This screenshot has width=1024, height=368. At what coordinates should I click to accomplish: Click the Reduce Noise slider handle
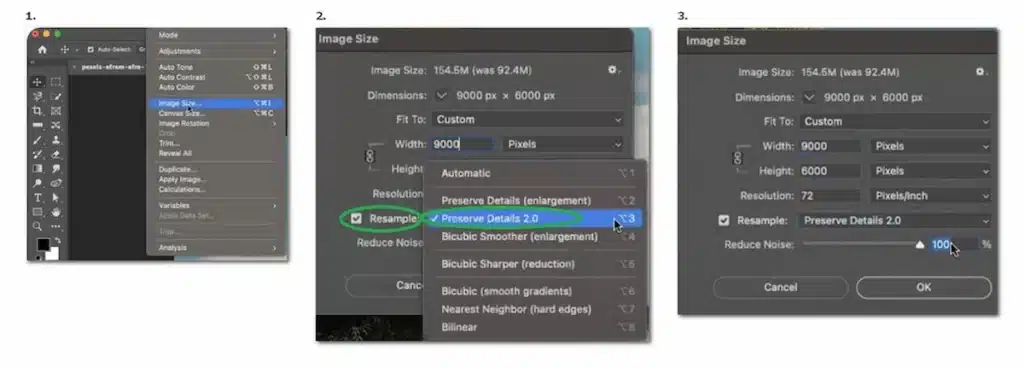pos(920,245)
